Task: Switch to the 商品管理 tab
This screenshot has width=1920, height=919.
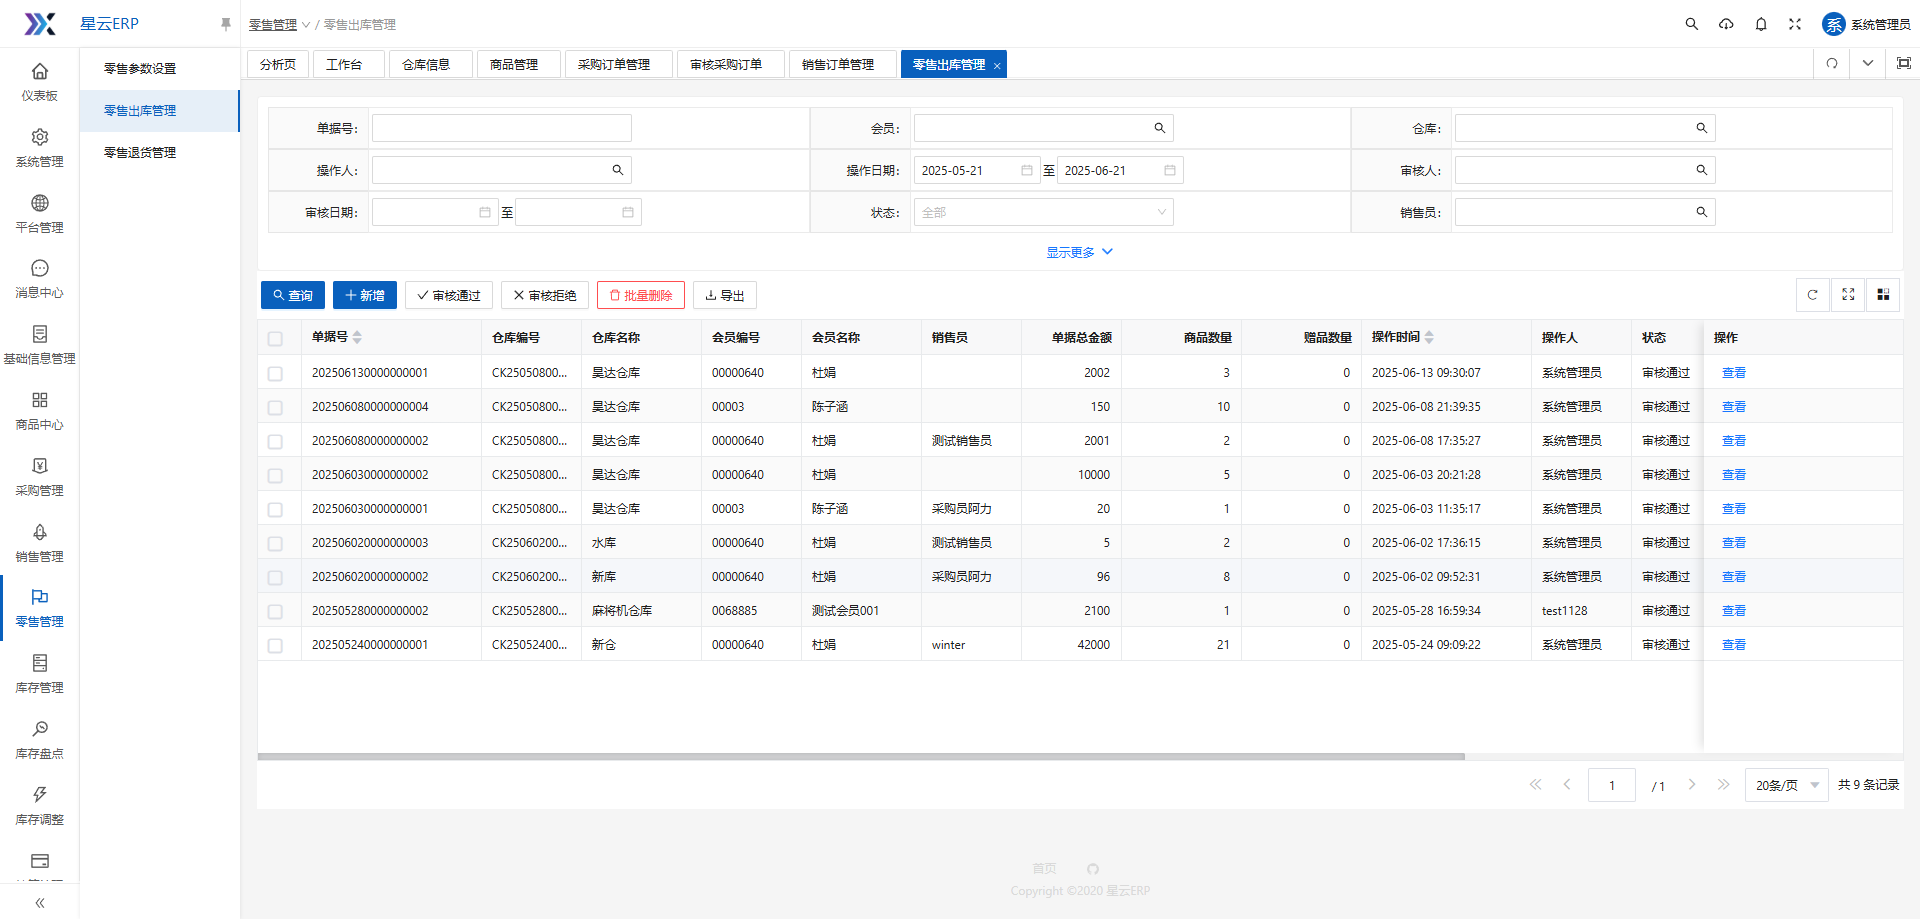Action: [514, 65]
